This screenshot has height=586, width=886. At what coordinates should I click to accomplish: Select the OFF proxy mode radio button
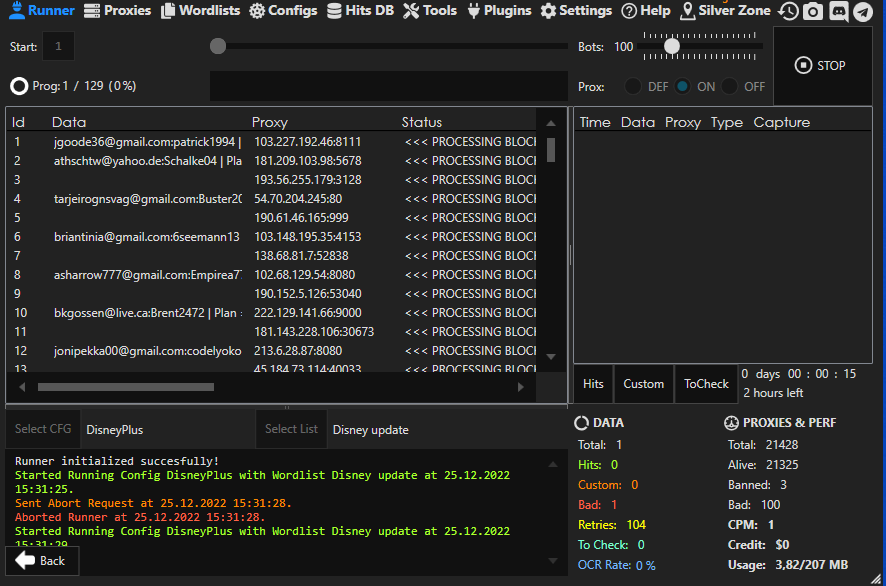coord(730,87)
